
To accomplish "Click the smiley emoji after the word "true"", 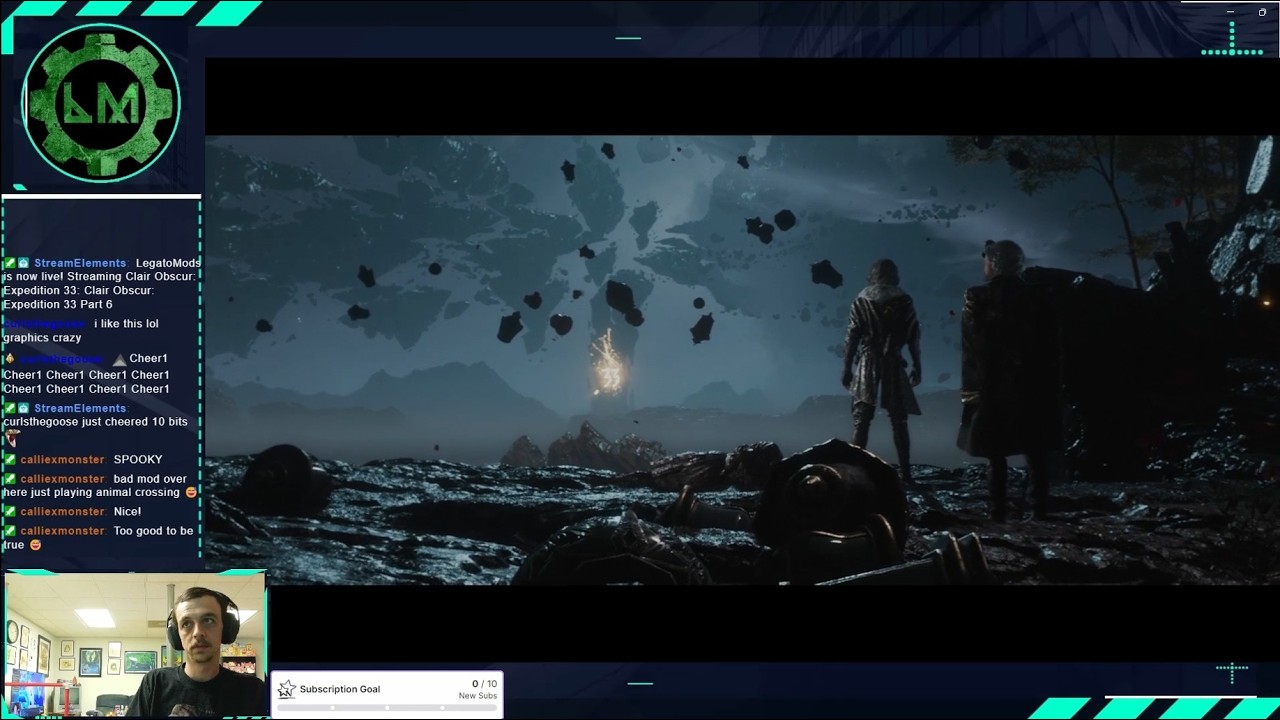I will click(35, 545).
